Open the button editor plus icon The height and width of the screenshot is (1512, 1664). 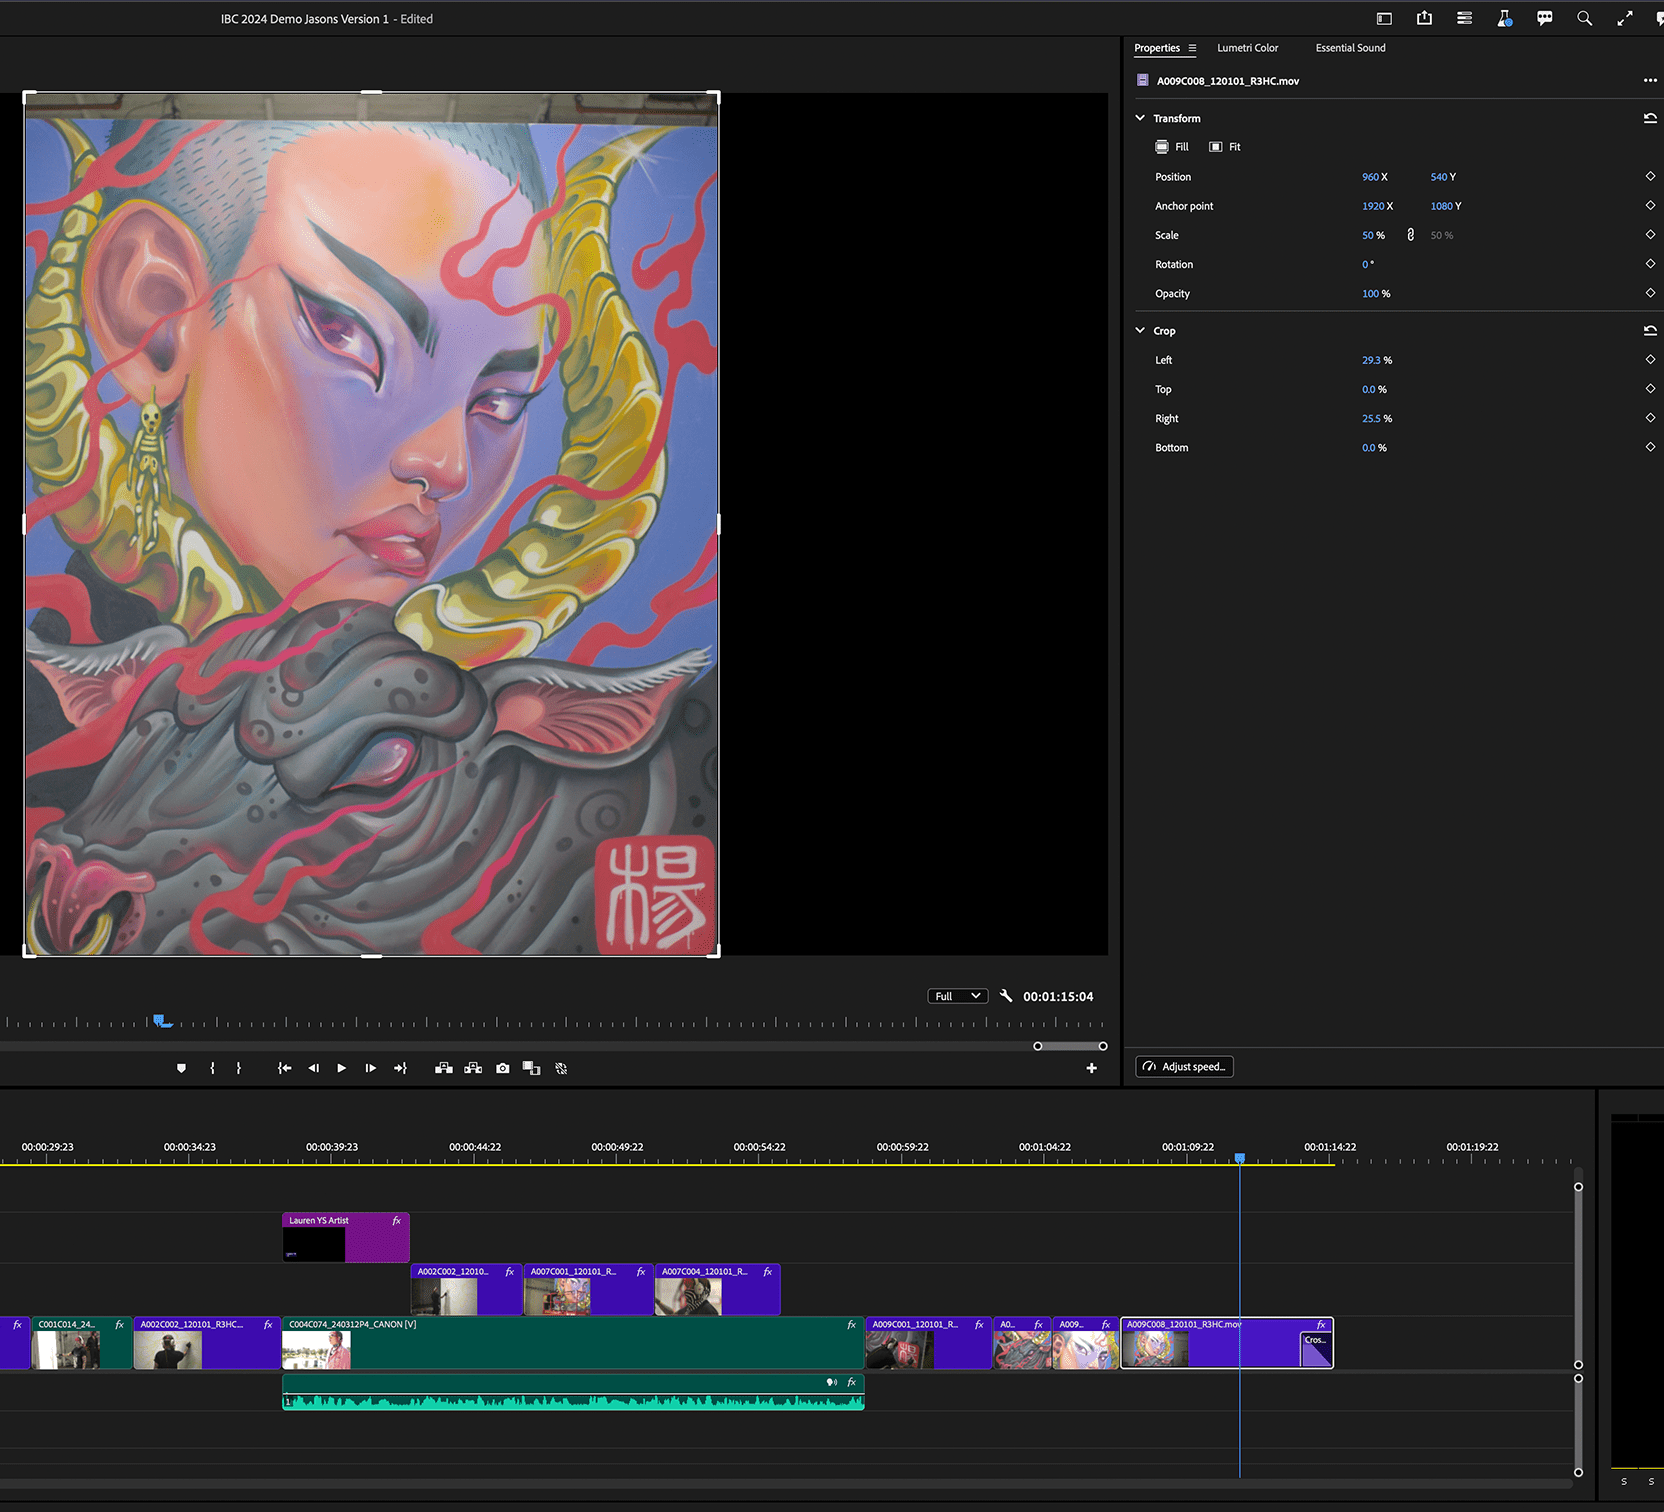[1091, 1068]
